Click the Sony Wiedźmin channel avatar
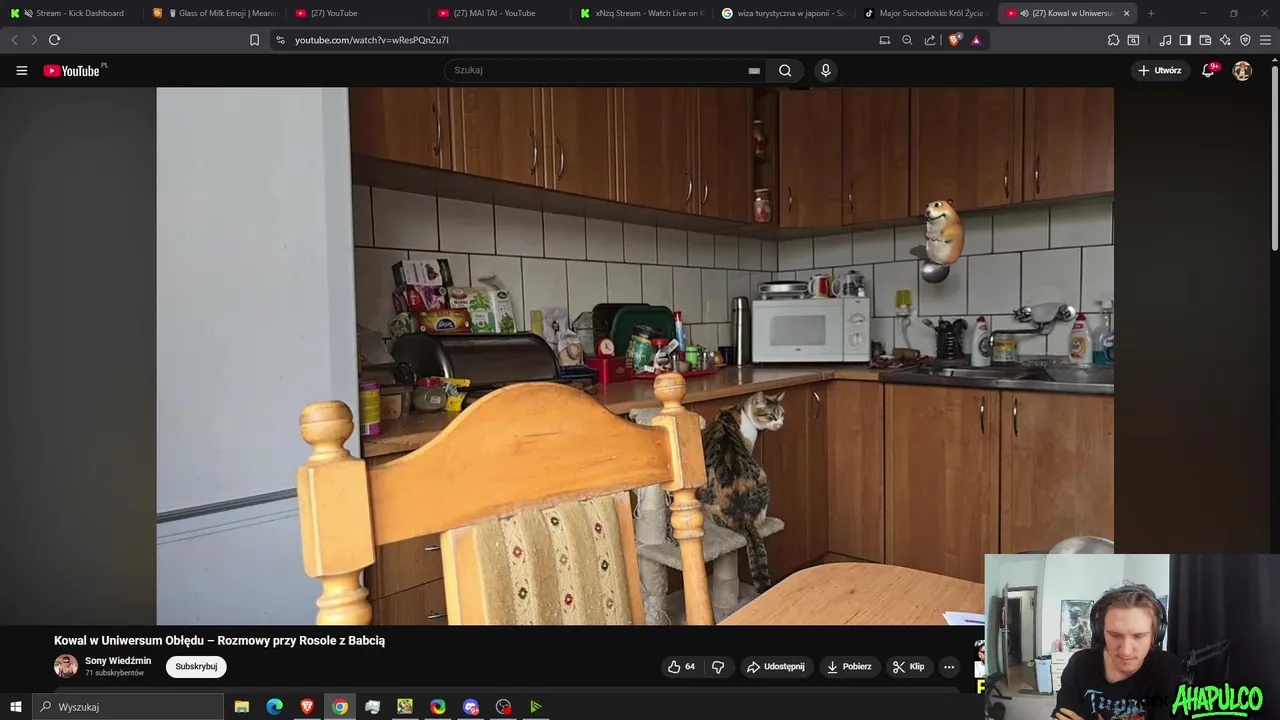The height and width of the screenshot is (720, 1280). (x=66, y=666)
